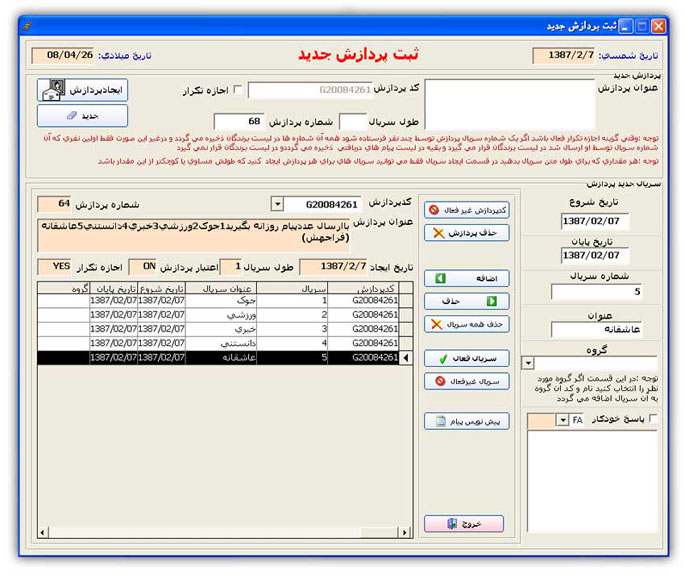Select highlighted row عاشقانه in table
The image size is (685, 575).
pyautogui.click(x=225, y=357)
